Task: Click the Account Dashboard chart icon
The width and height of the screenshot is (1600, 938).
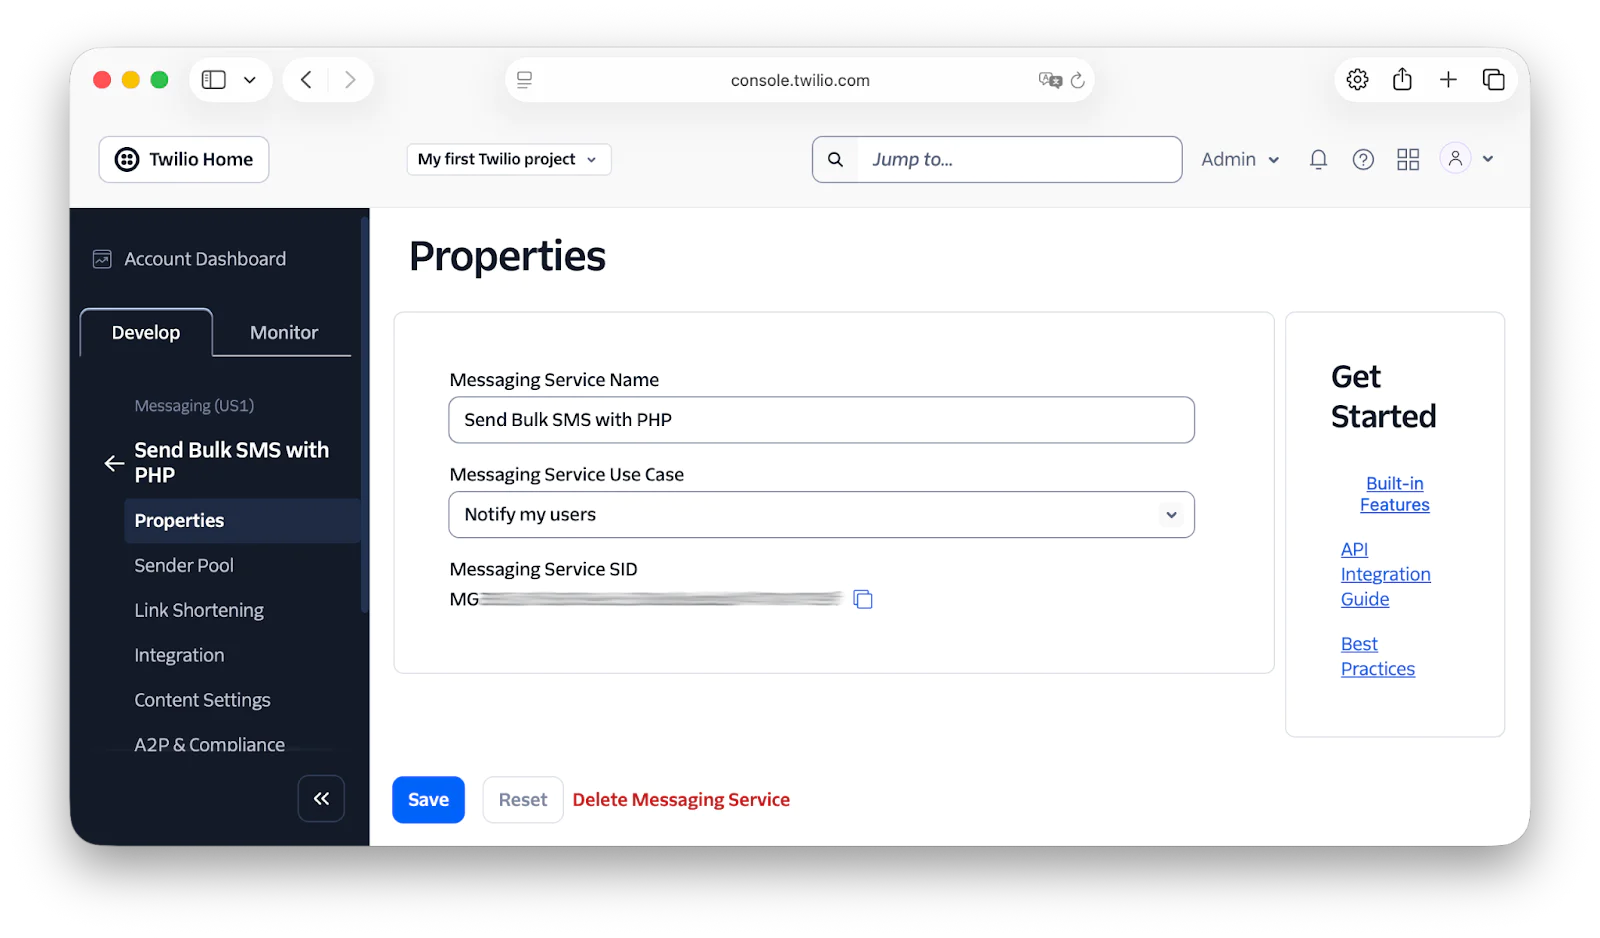Action: tap(102, 258)
